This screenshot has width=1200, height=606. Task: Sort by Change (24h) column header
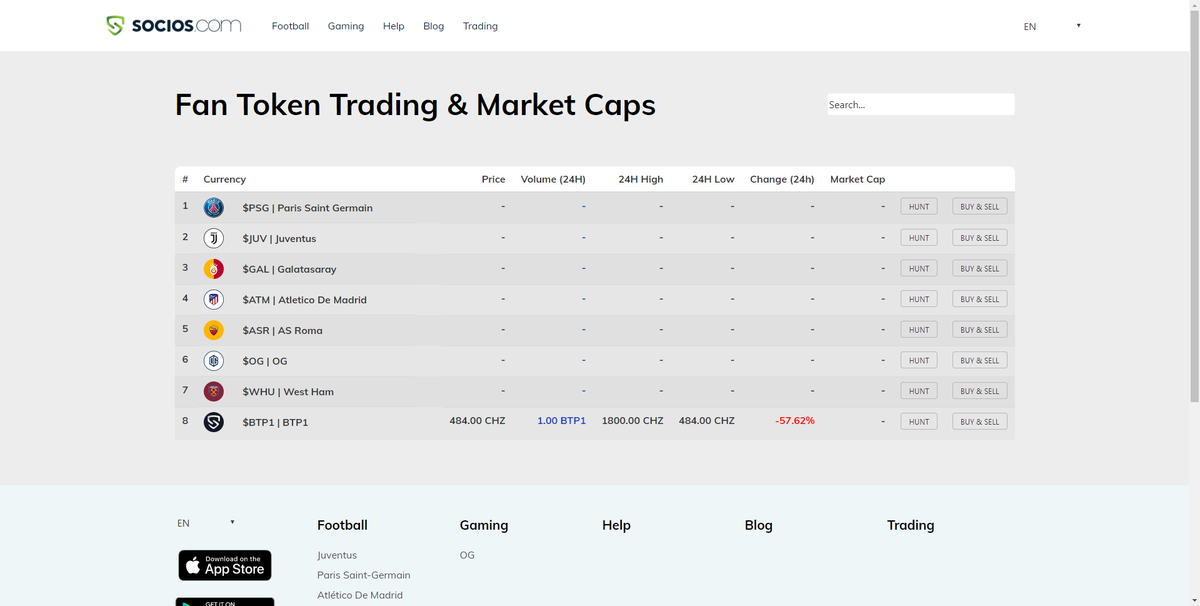click(782, 179)
